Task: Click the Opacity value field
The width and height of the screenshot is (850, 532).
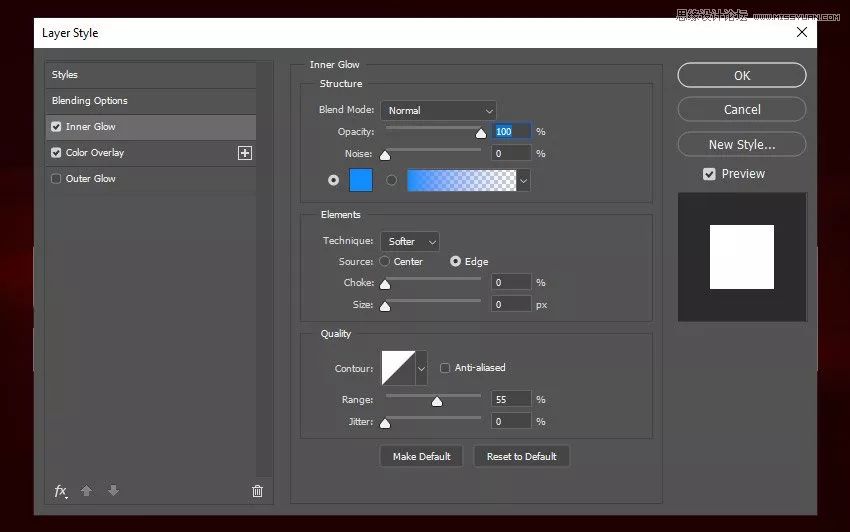Action: click(x=511, y=131)
